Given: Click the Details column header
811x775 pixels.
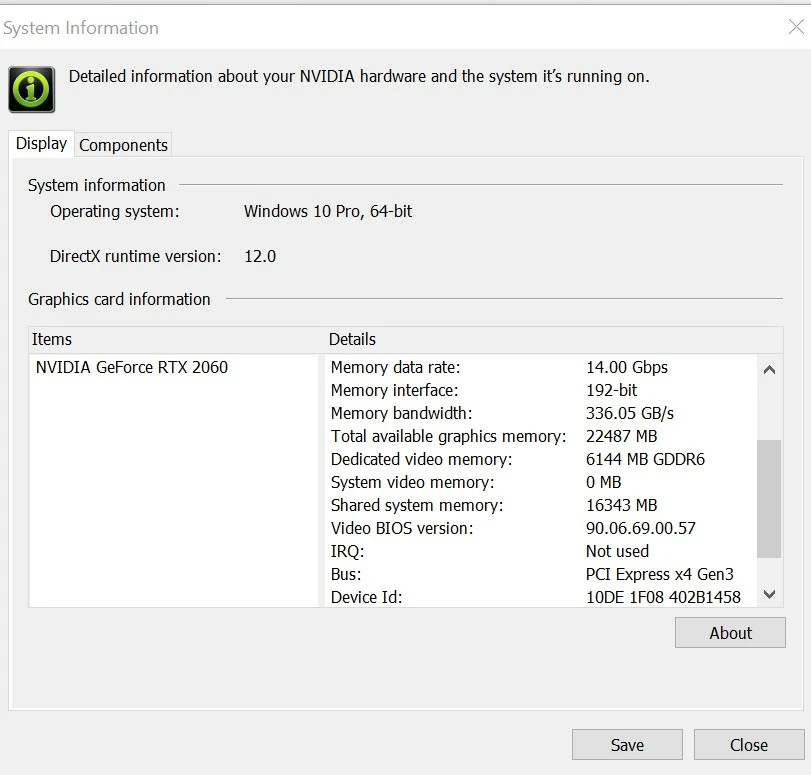Looking at the screenshot, I should point(554,339).
